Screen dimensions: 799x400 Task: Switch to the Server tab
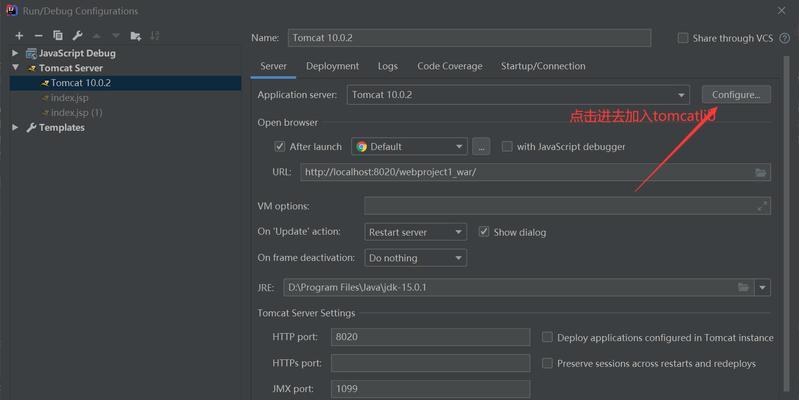click(273, 66)
